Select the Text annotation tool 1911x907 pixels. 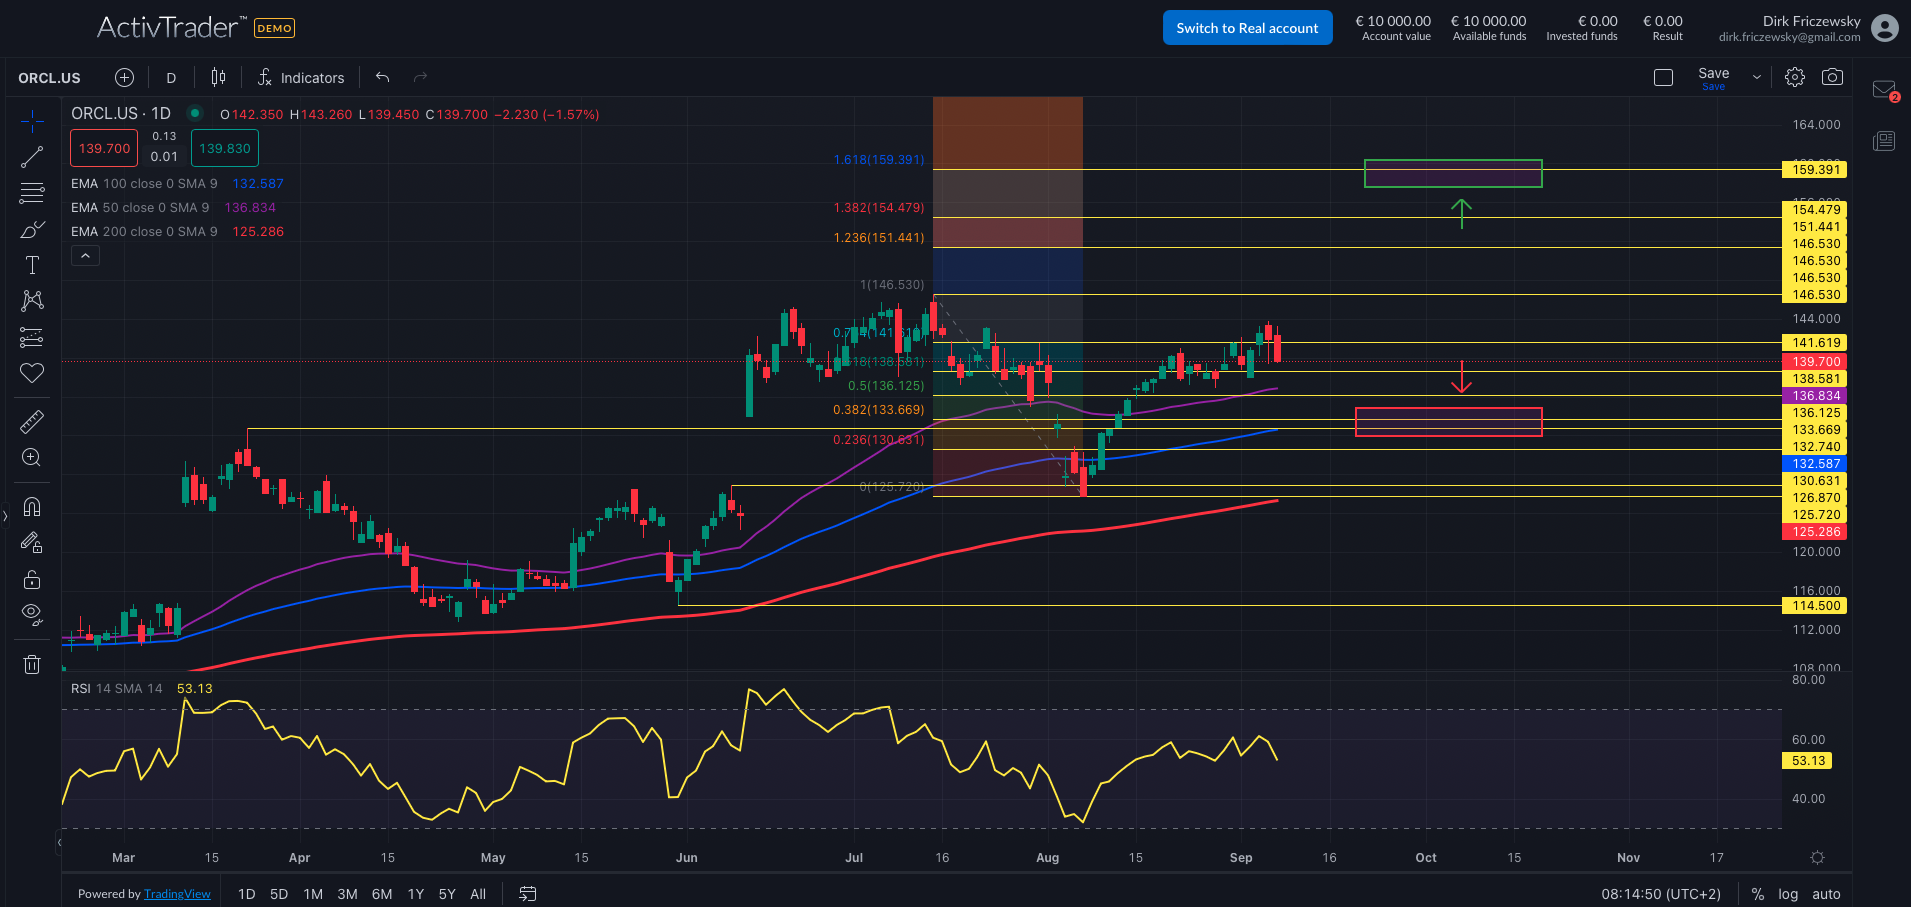click(32, 265)
